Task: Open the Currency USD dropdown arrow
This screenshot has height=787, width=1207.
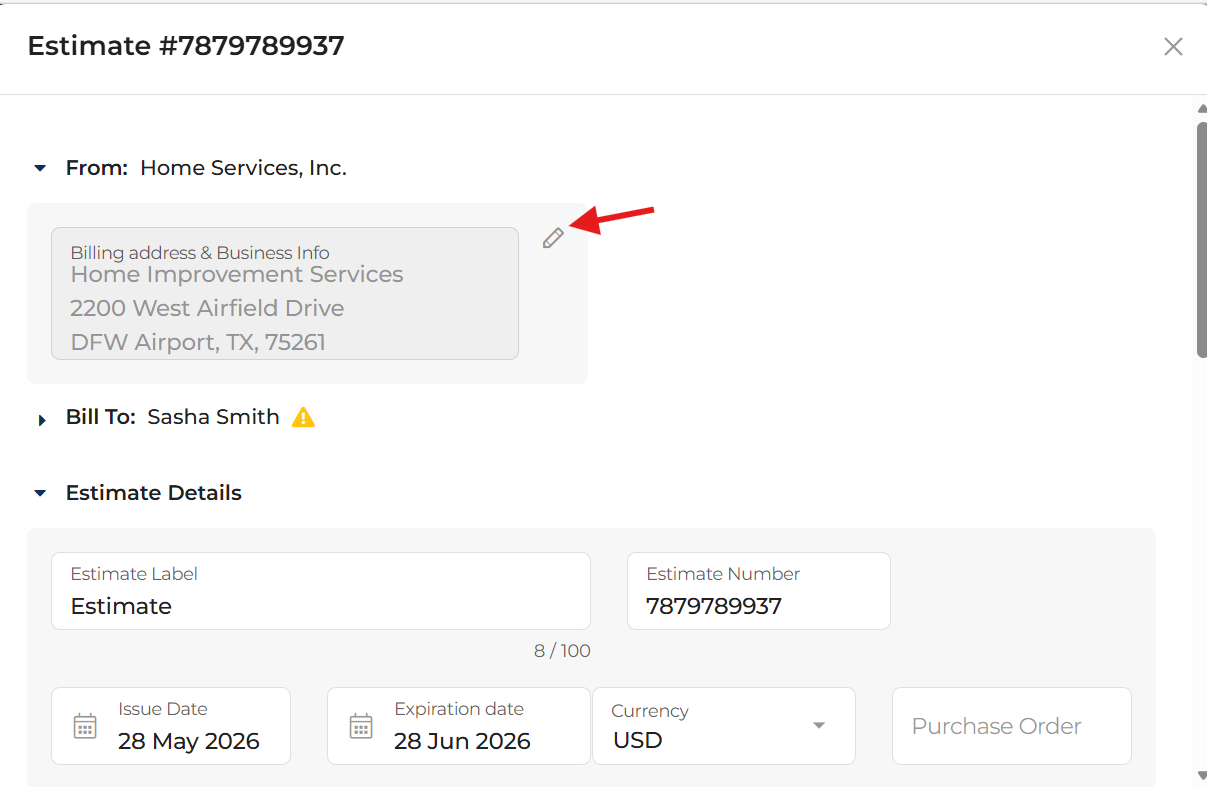Action: click(x=819, y=726)
